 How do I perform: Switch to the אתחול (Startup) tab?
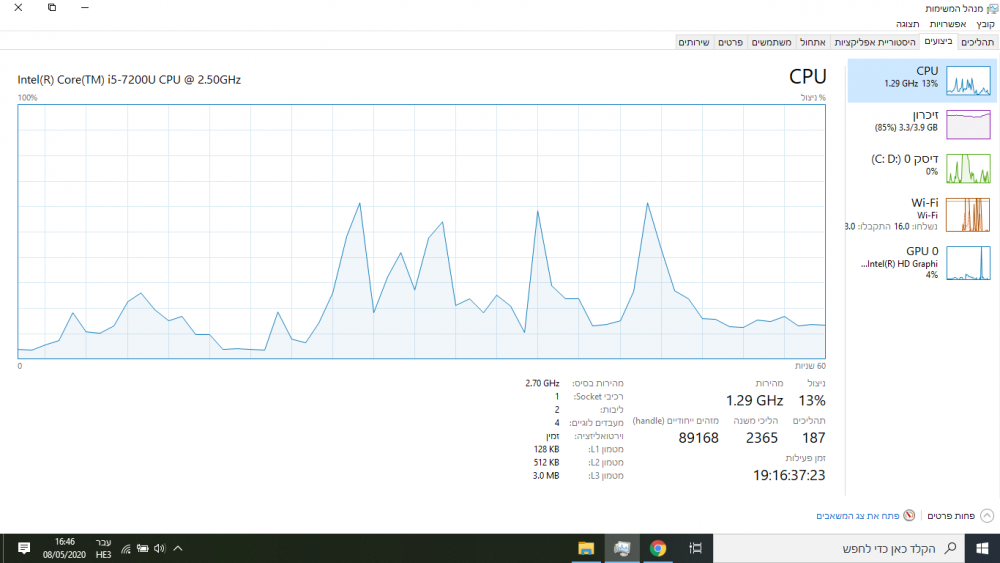812,42
